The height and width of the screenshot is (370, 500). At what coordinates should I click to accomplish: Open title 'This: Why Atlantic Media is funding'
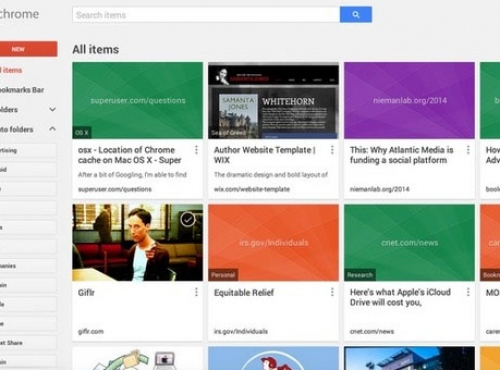[402, 155]
